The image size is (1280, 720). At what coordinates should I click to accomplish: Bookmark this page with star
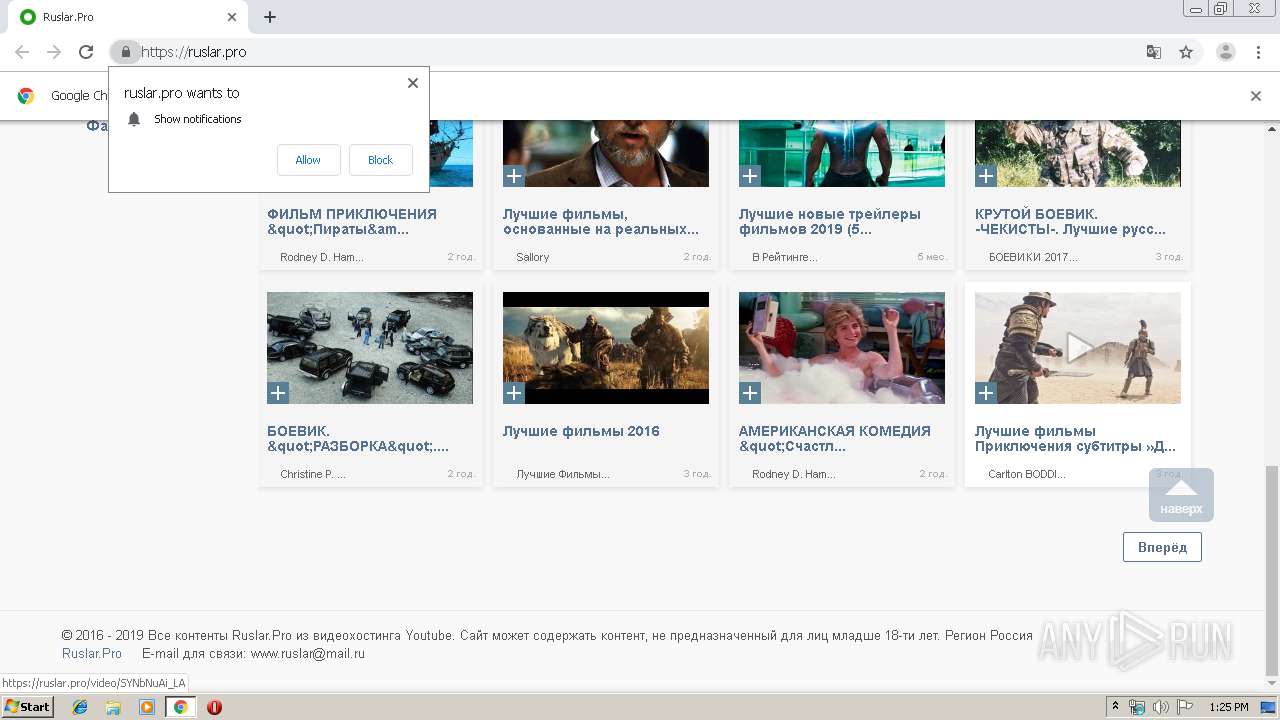coord(1186,52)
